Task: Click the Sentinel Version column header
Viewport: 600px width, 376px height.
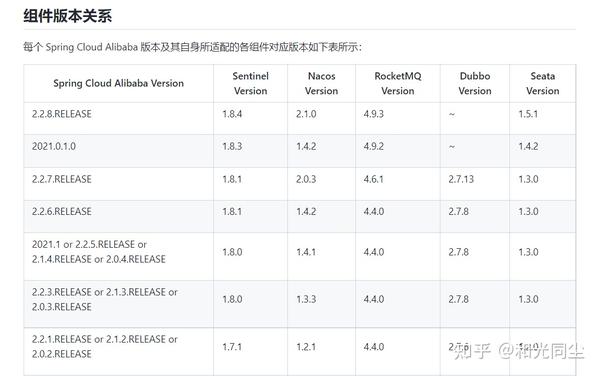Action: pos(251,83)
